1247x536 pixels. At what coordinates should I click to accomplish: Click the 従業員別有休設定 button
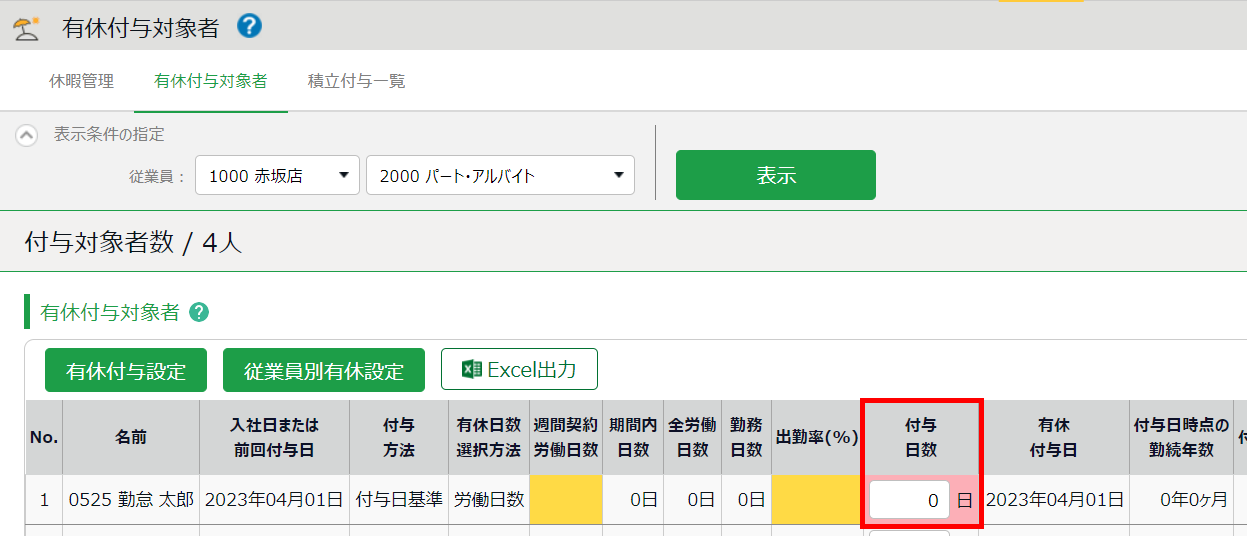324,371
